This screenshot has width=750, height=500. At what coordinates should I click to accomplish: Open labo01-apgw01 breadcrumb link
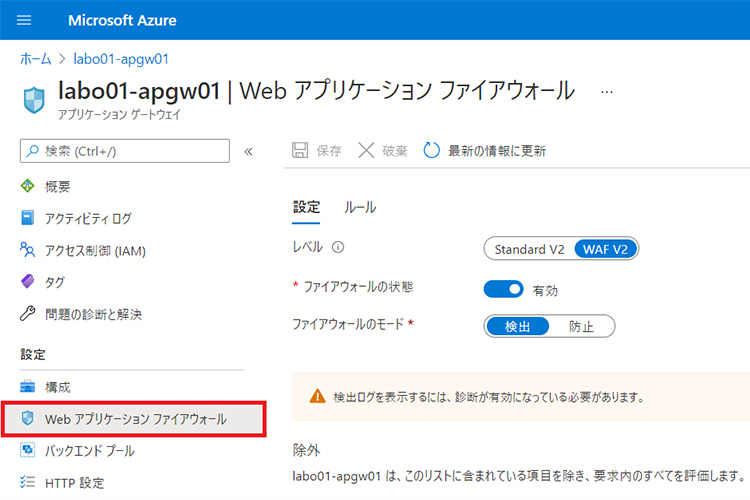coord(121,59)
